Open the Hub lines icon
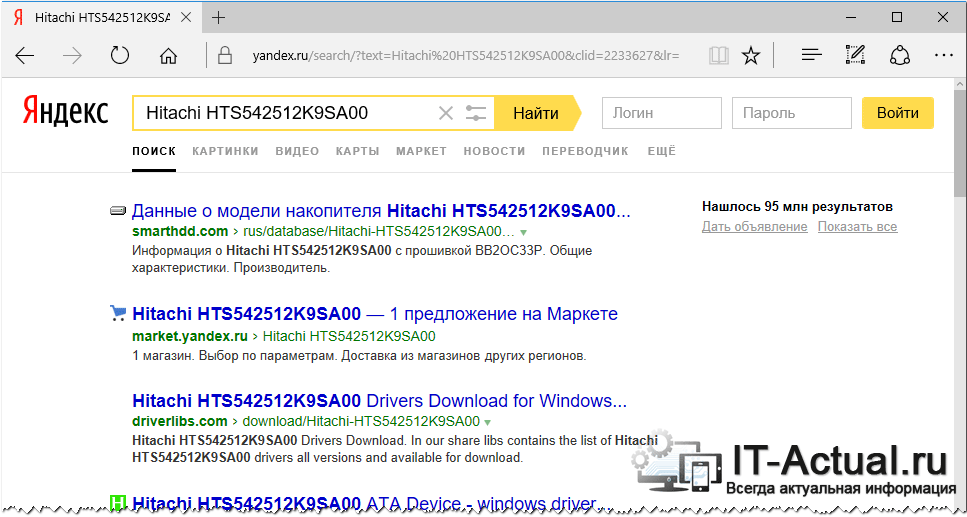The height and width of the screenshot is (517, 967). click(x=812, y=55)
